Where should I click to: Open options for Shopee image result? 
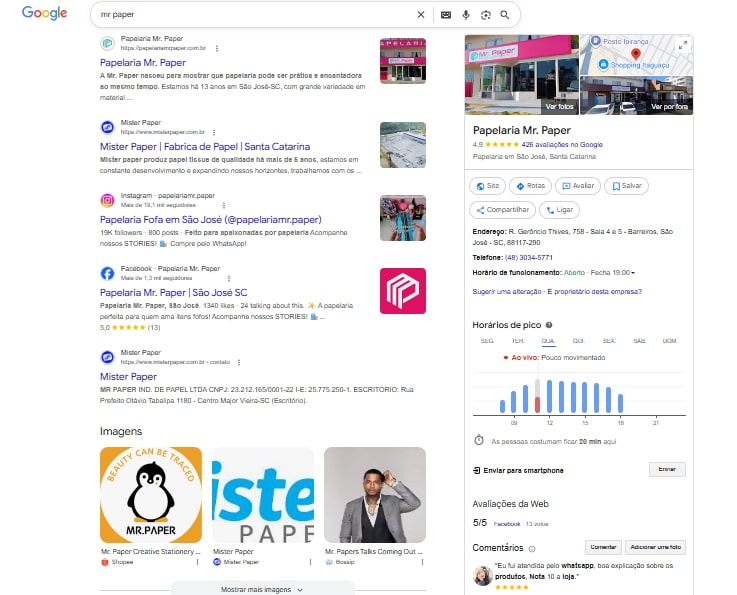197,562
